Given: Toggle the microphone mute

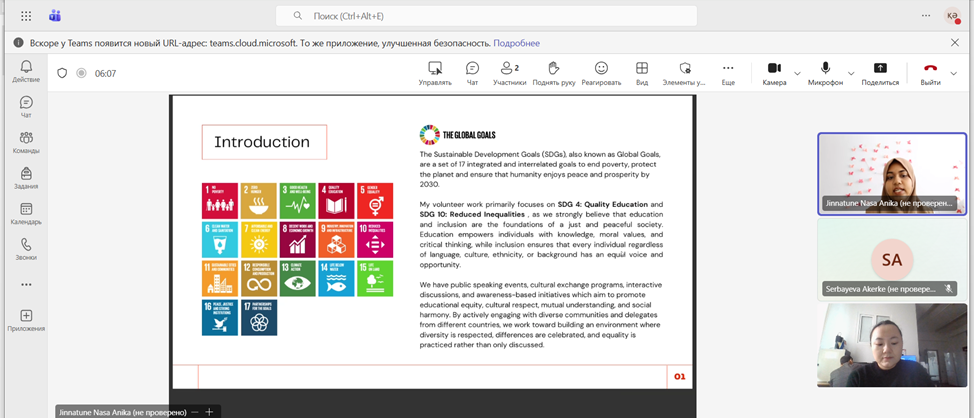Looking at the screenshot, I should coord(825,73).
